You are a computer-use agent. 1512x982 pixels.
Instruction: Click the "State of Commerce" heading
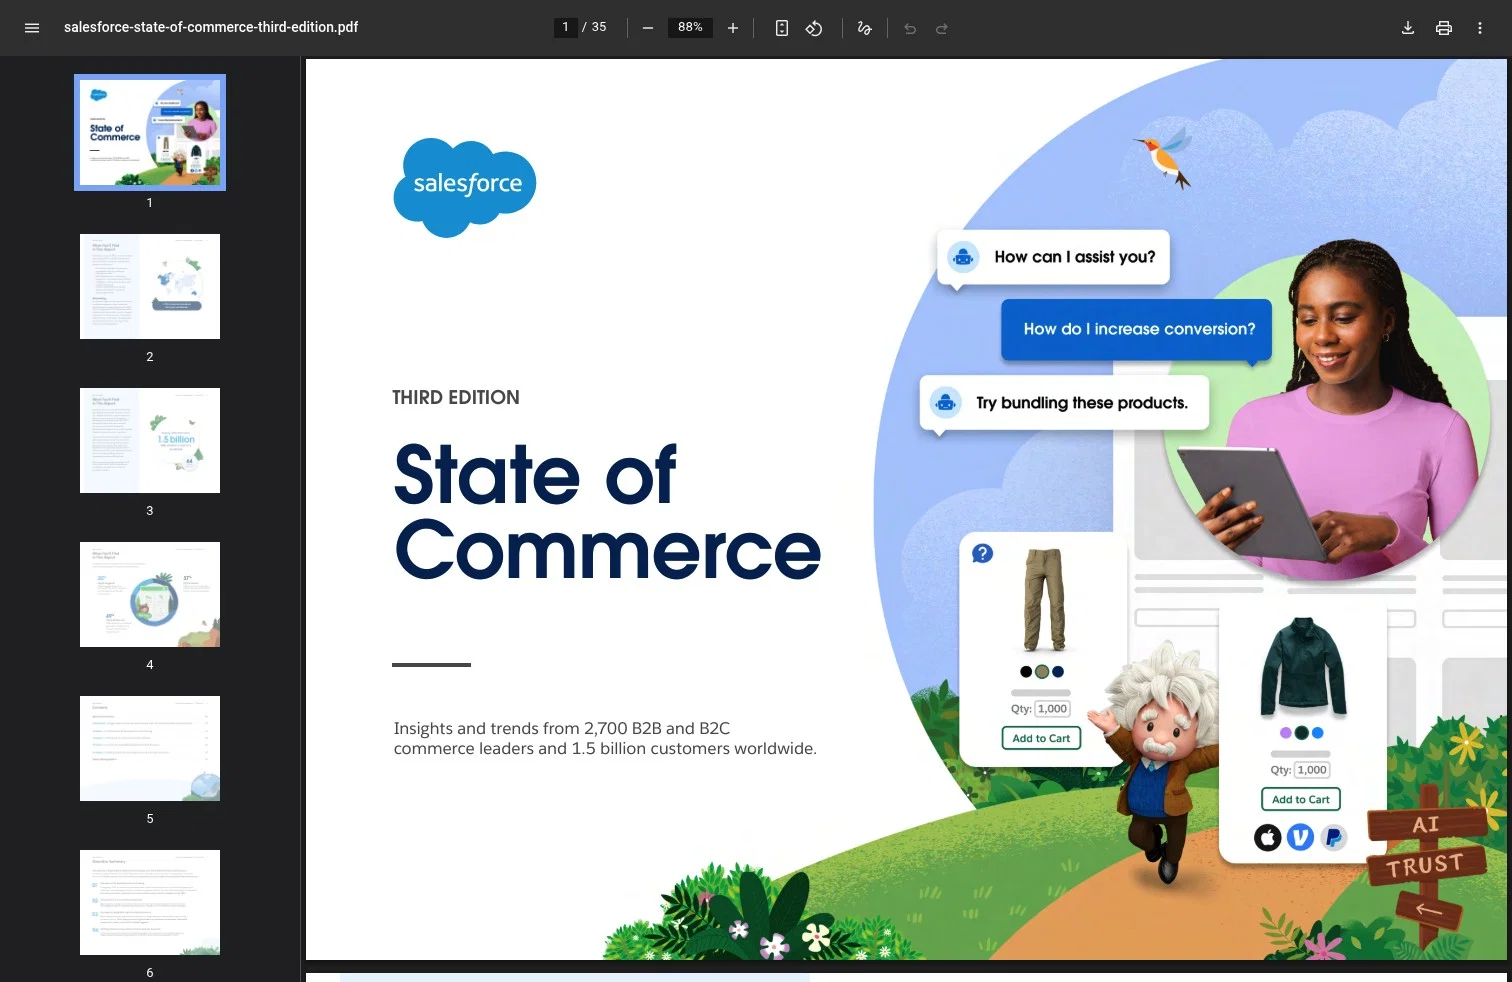coord(607,512)
